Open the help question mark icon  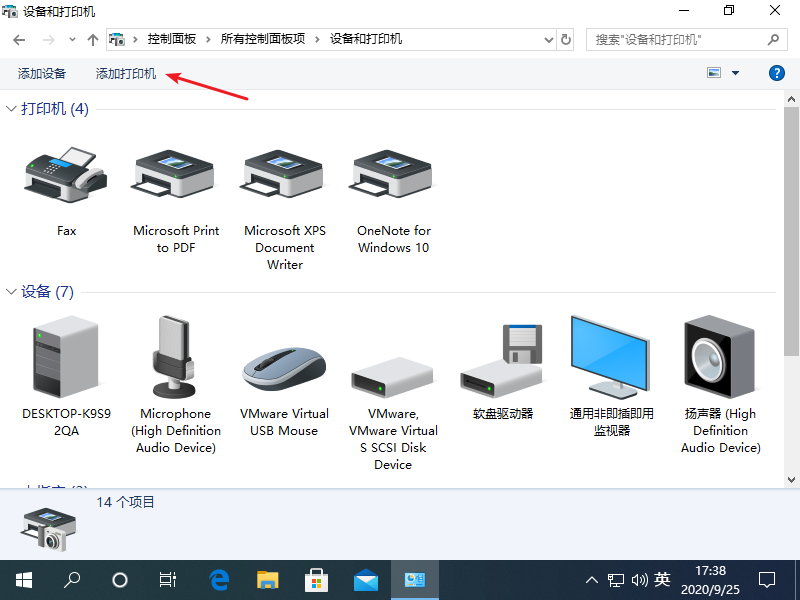(776, 73)
